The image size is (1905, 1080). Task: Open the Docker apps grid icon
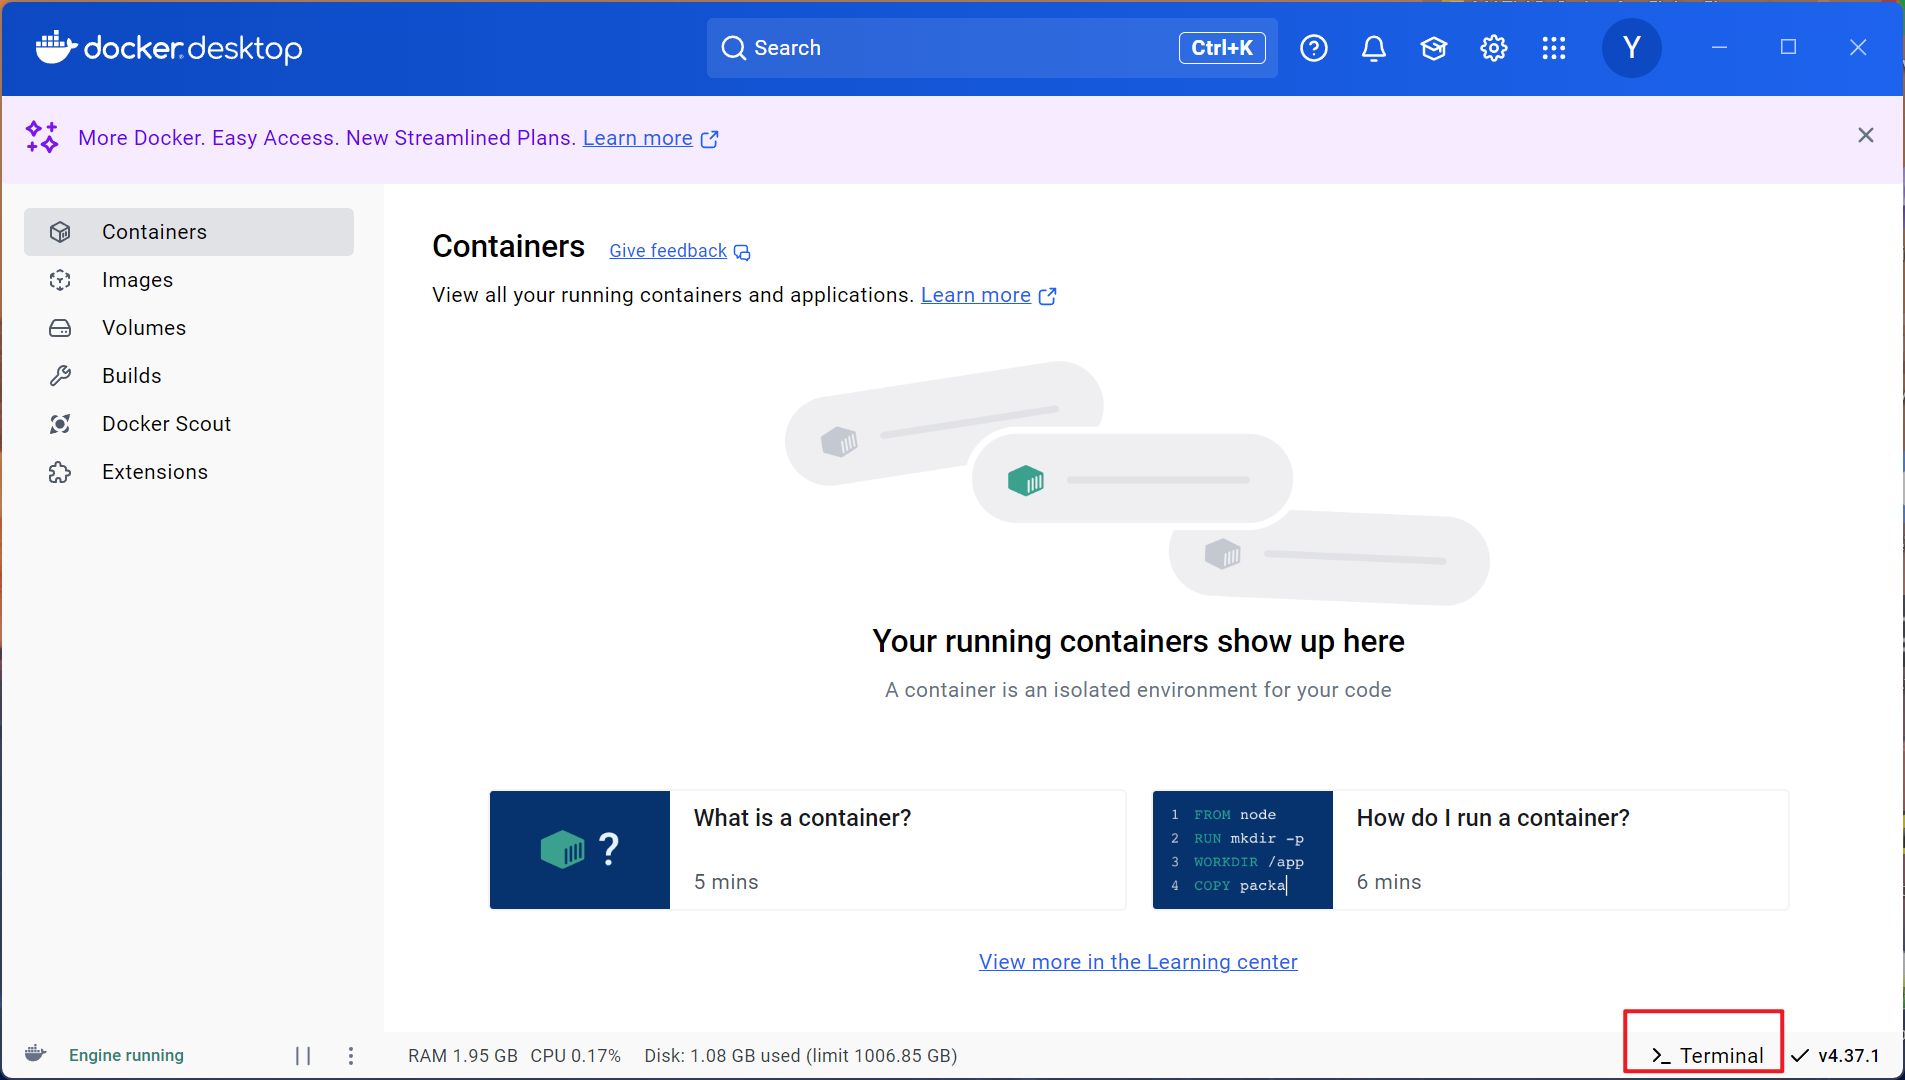1554,48
